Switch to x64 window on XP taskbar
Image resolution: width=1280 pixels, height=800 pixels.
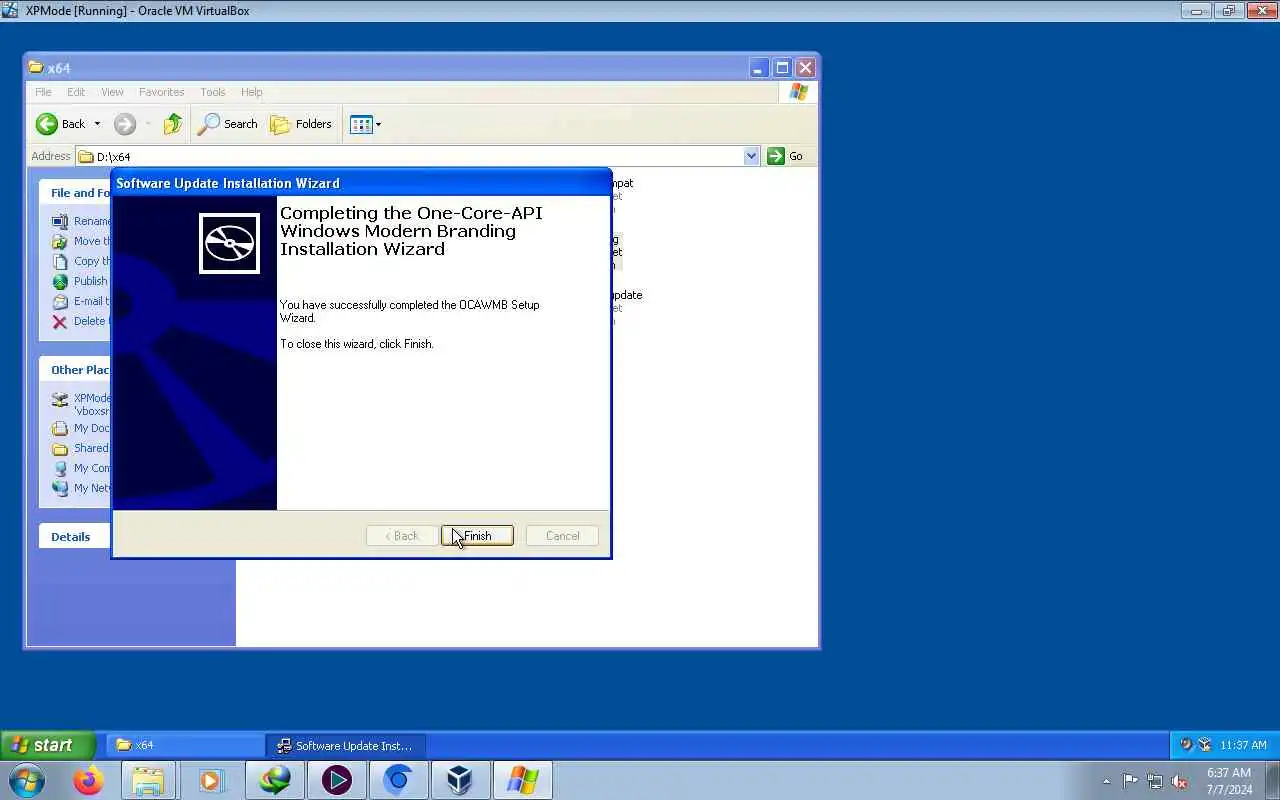tap(185, 745)
